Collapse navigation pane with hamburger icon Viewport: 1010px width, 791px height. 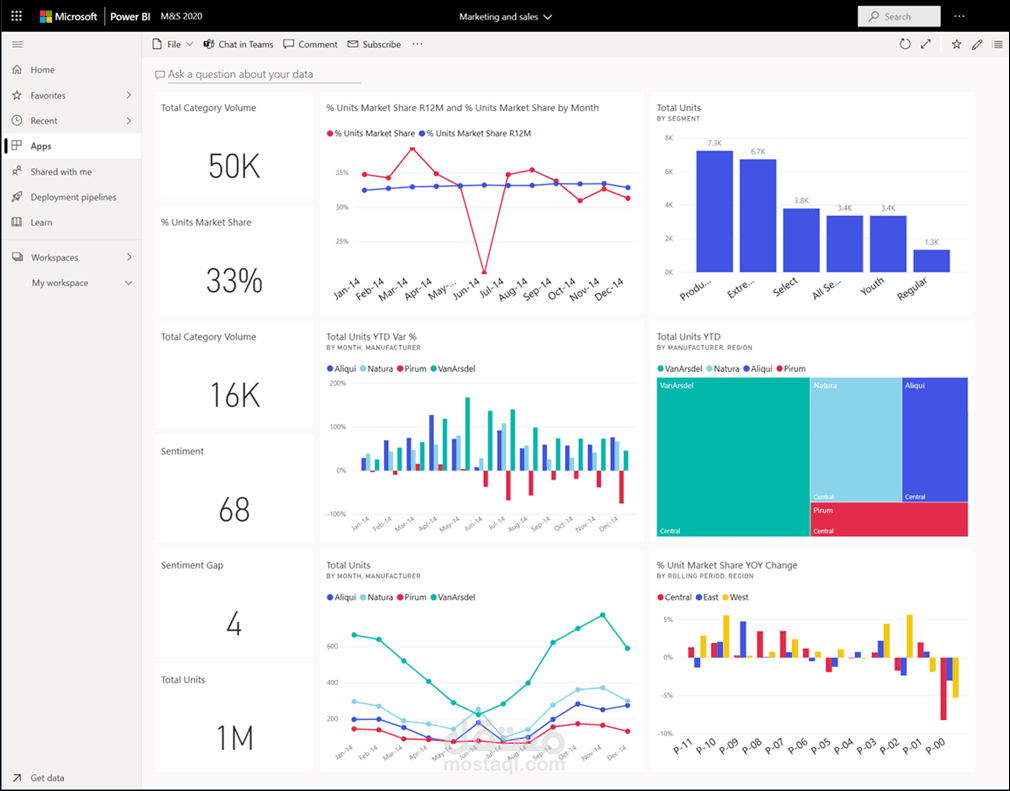(x=17, y=44)
